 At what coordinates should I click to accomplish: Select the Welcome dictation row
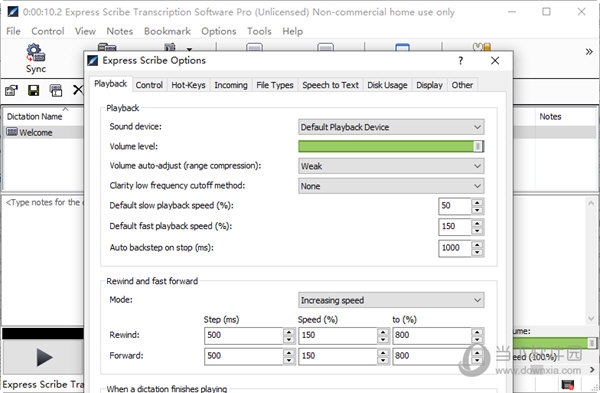click(43, 132)
